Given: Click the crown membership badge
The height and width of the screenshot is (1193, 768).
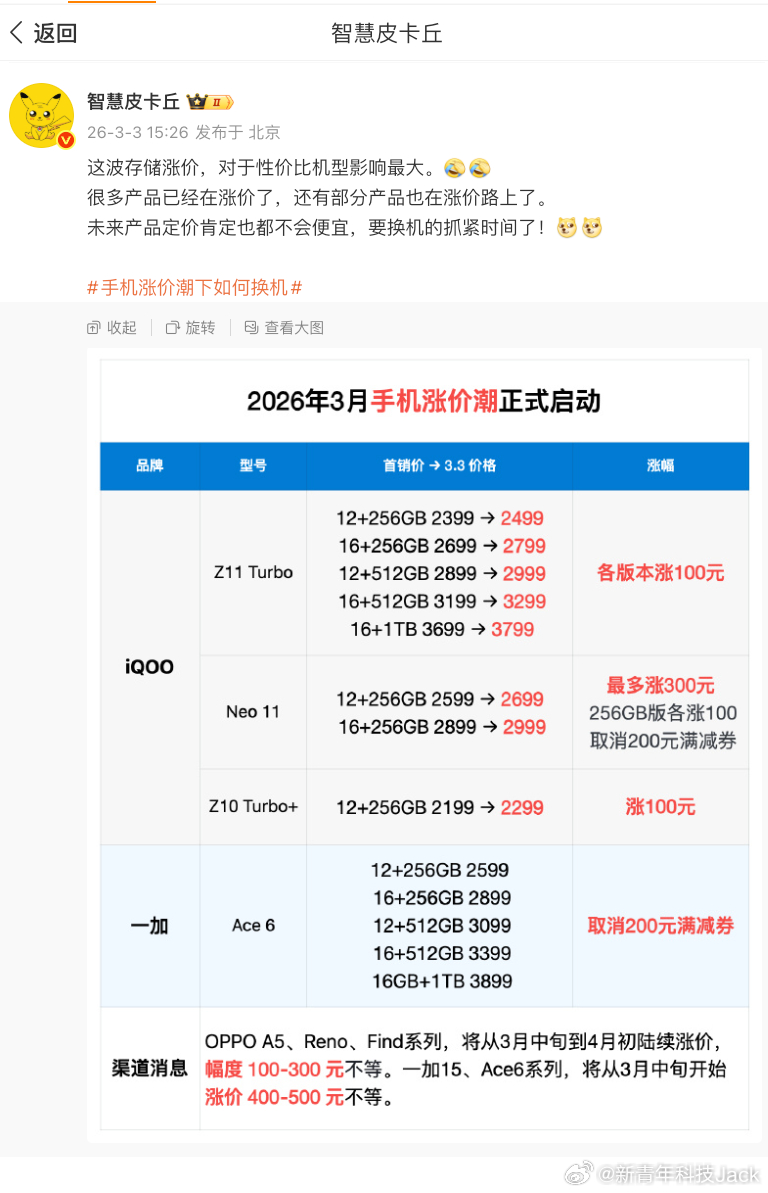Looking at the screenshot, I should click(x=209, y=101).
